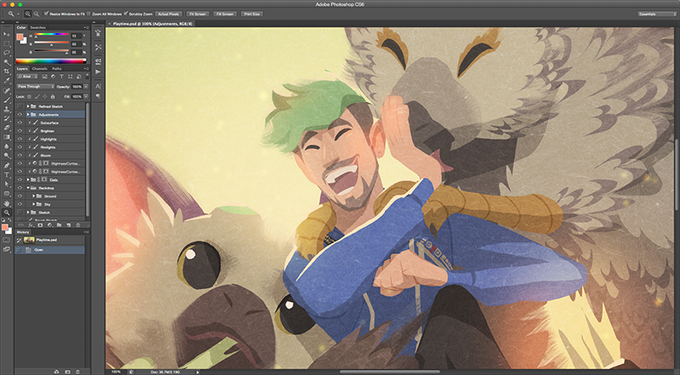Select the Dodge tool

point(7,156)
